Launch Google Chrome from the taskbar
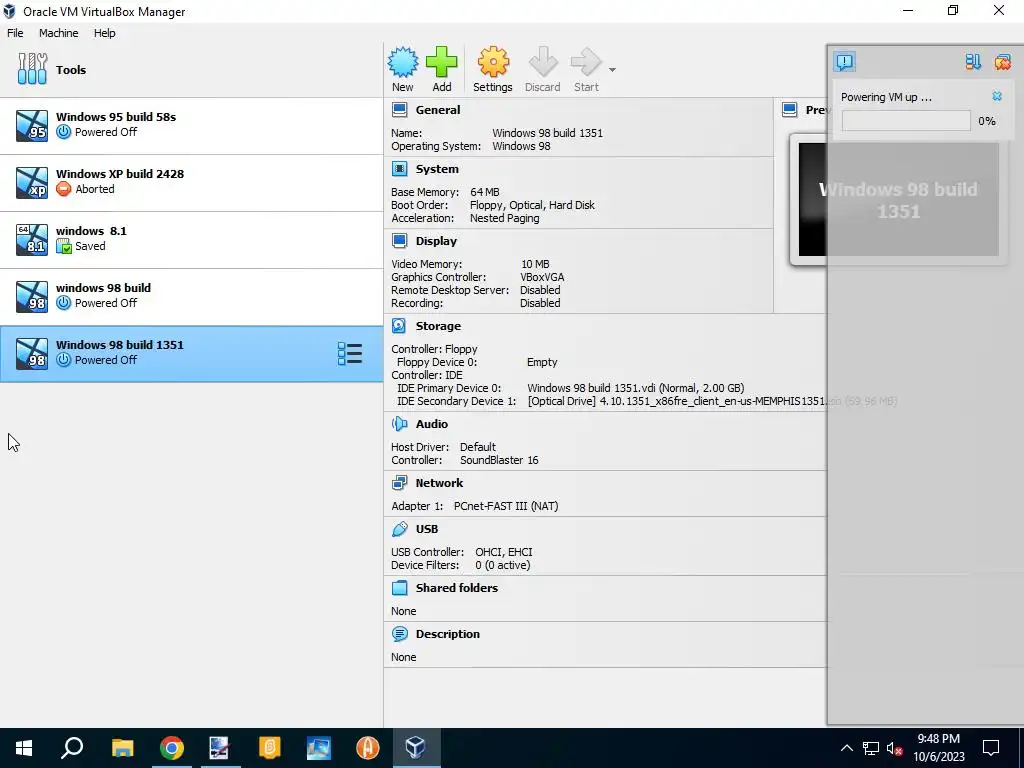This screenshot has height=768, width=1024. [x=172, y=748]
